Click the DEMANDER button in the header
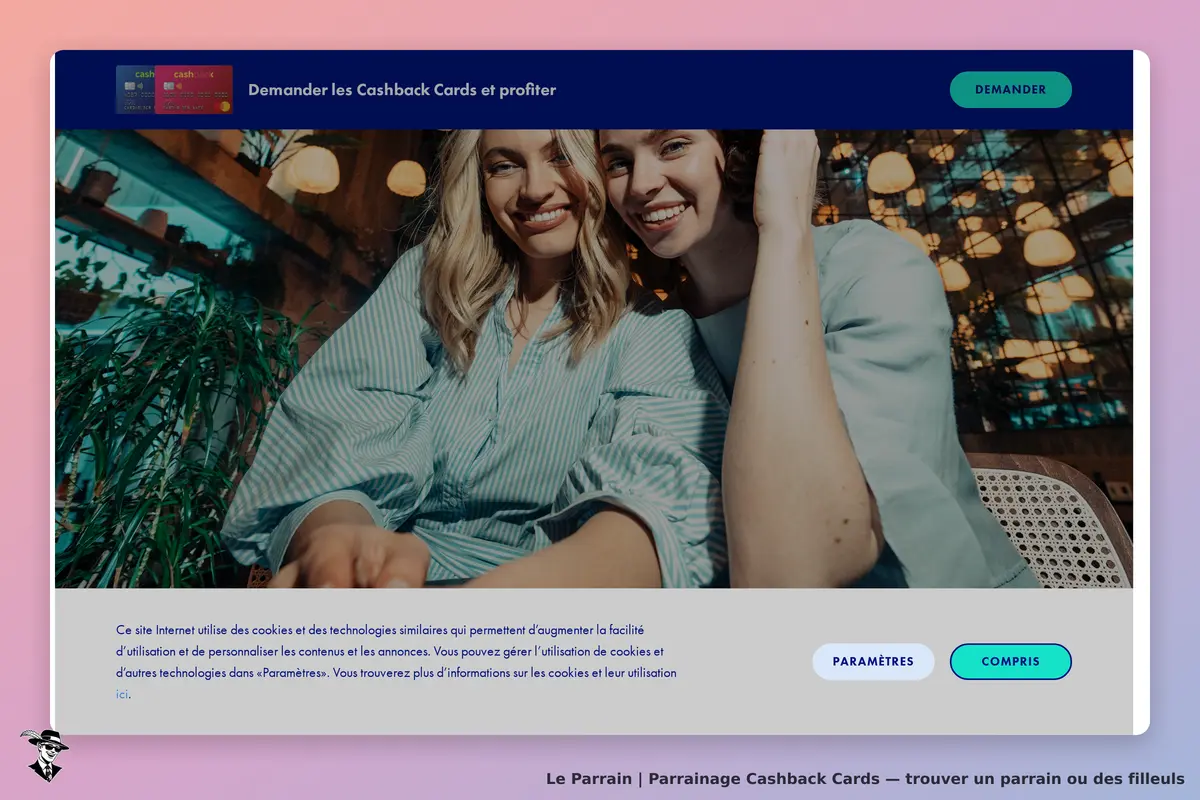This screenshot has width=1200, height=800. [1010, 90]
